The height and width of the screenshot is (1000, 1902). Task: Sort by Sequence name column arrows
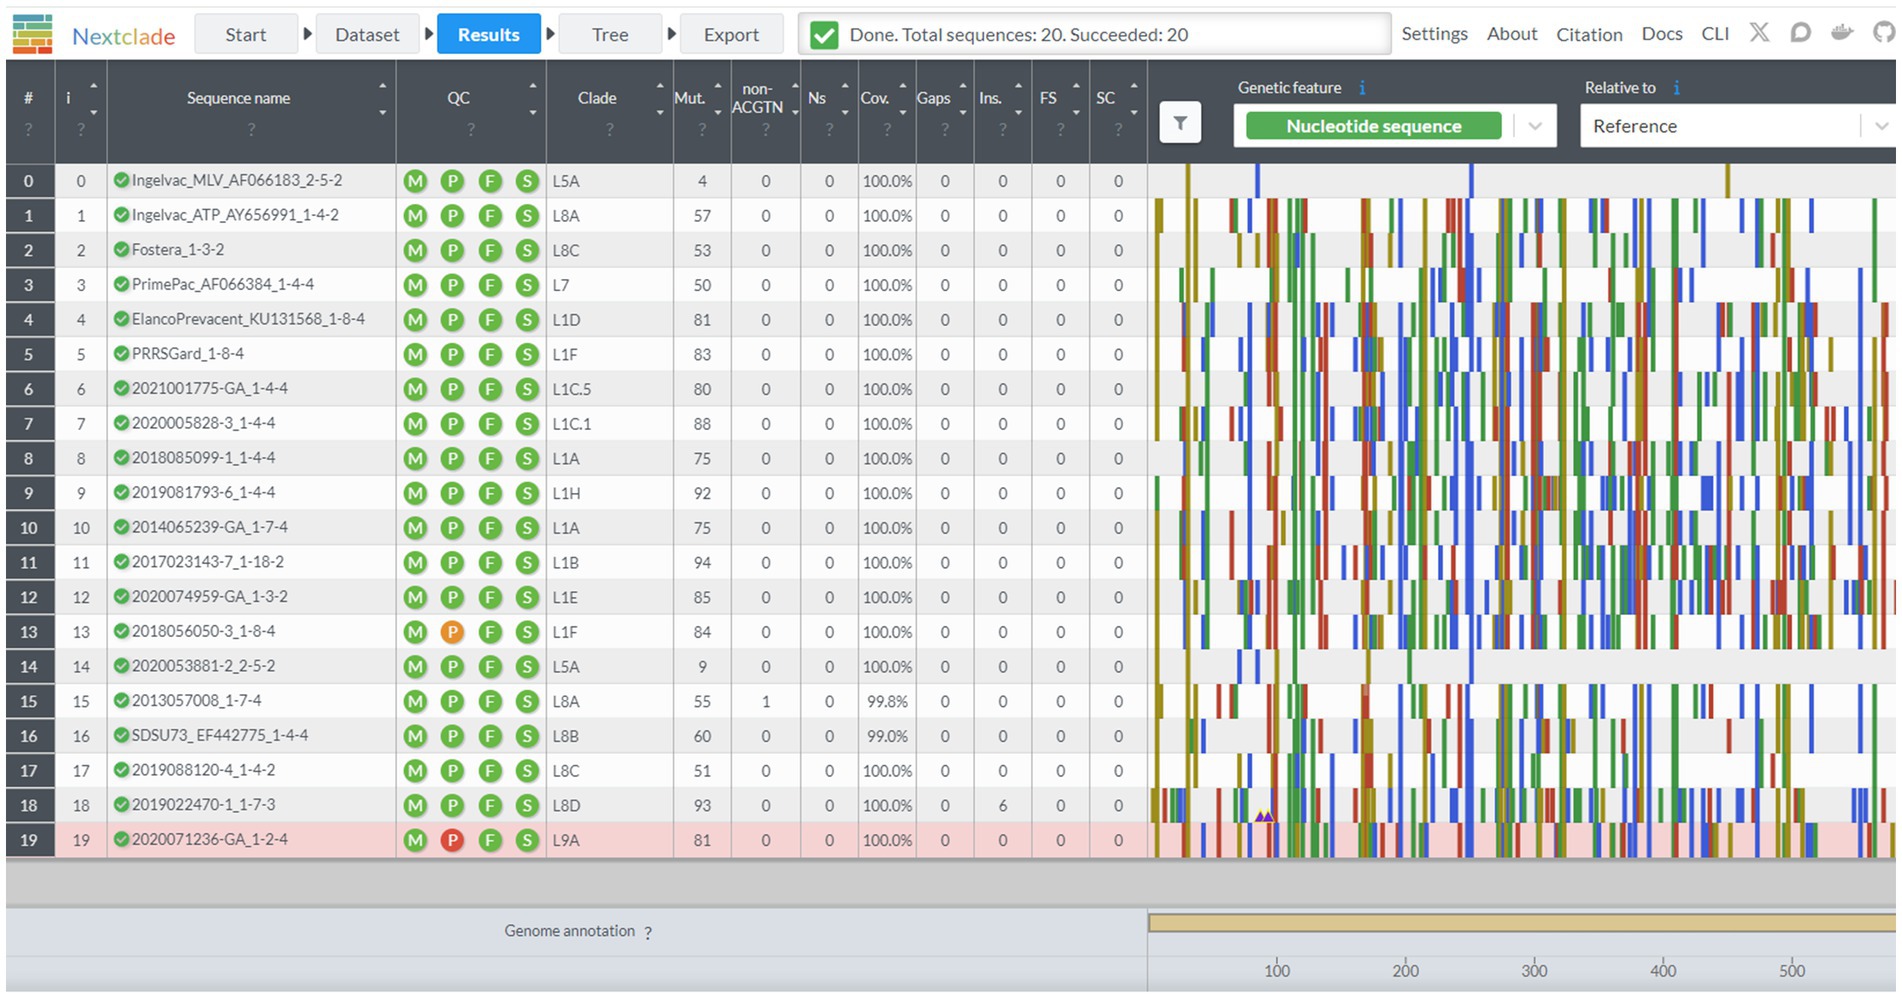pyautogui.click(x=382, y=99)
